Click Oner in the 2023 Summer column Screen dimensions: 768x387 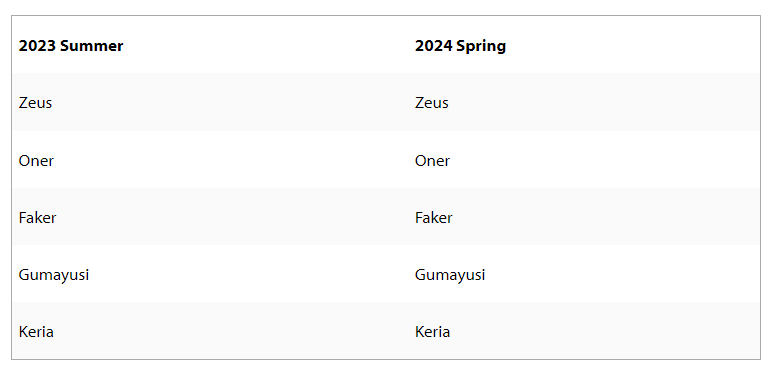click(36, 161)
